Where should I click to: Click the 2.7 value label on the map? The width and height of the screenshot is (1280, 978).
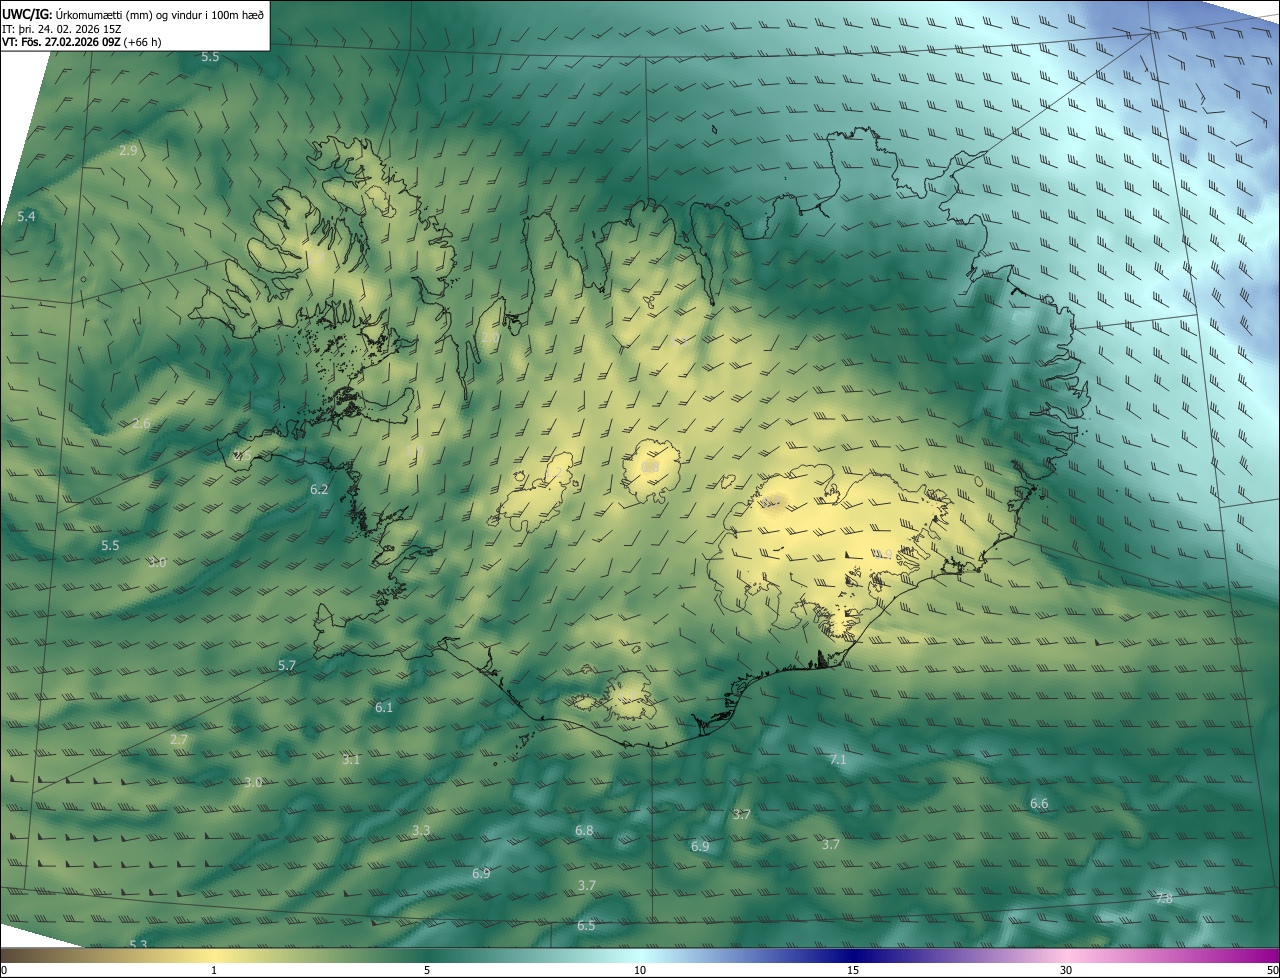click(x=179, y=740)
